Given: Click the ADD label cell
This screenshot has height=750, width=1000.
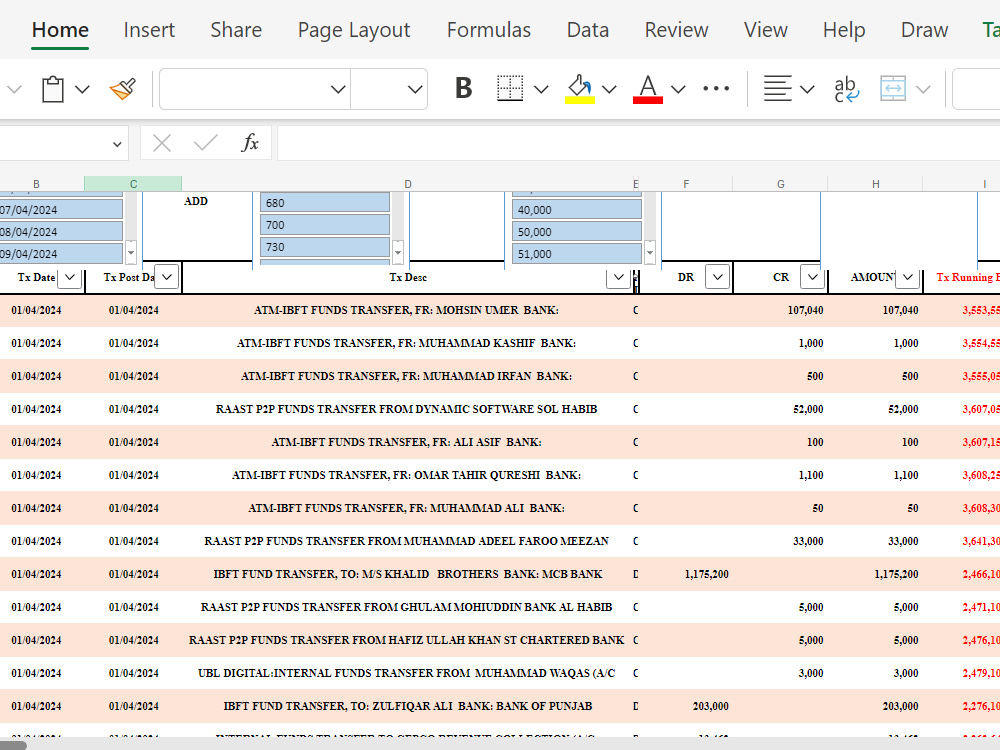Looking at the screenshot, I should pyautogui.click(x=196, y=202).
